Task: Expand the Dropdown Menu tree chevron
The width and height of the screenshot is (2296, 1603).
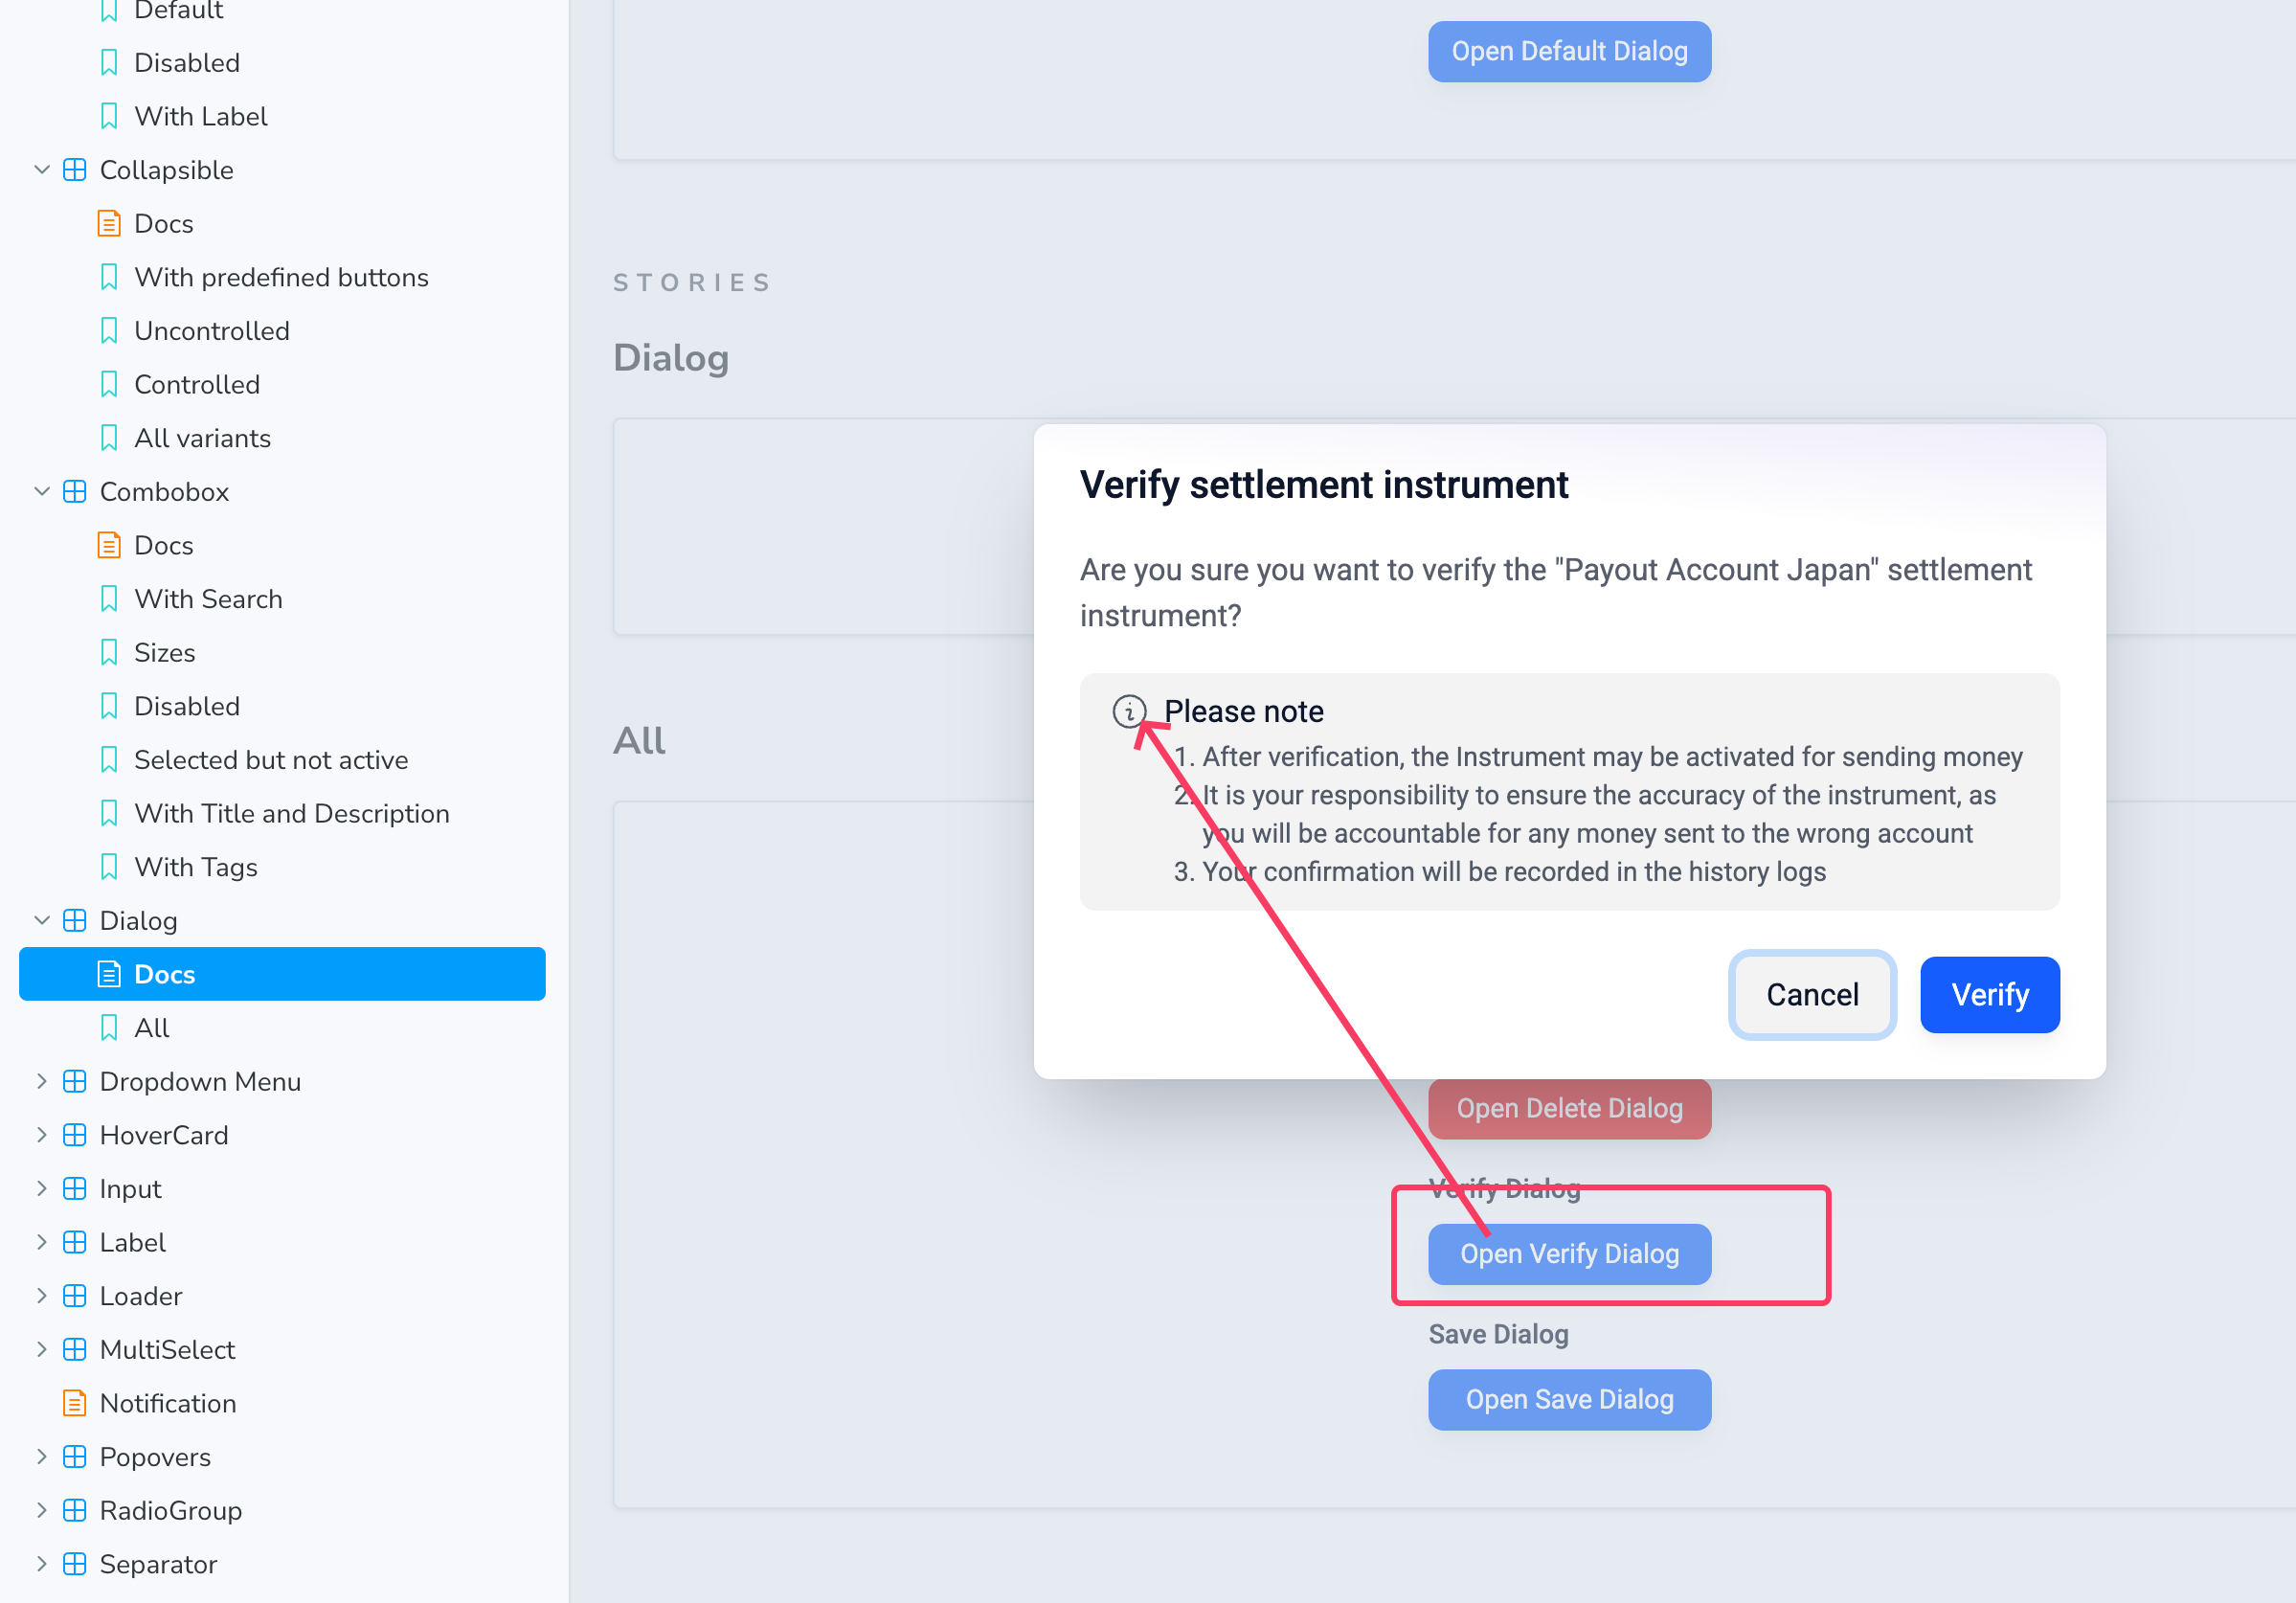Action: [x=42, y=1081]
